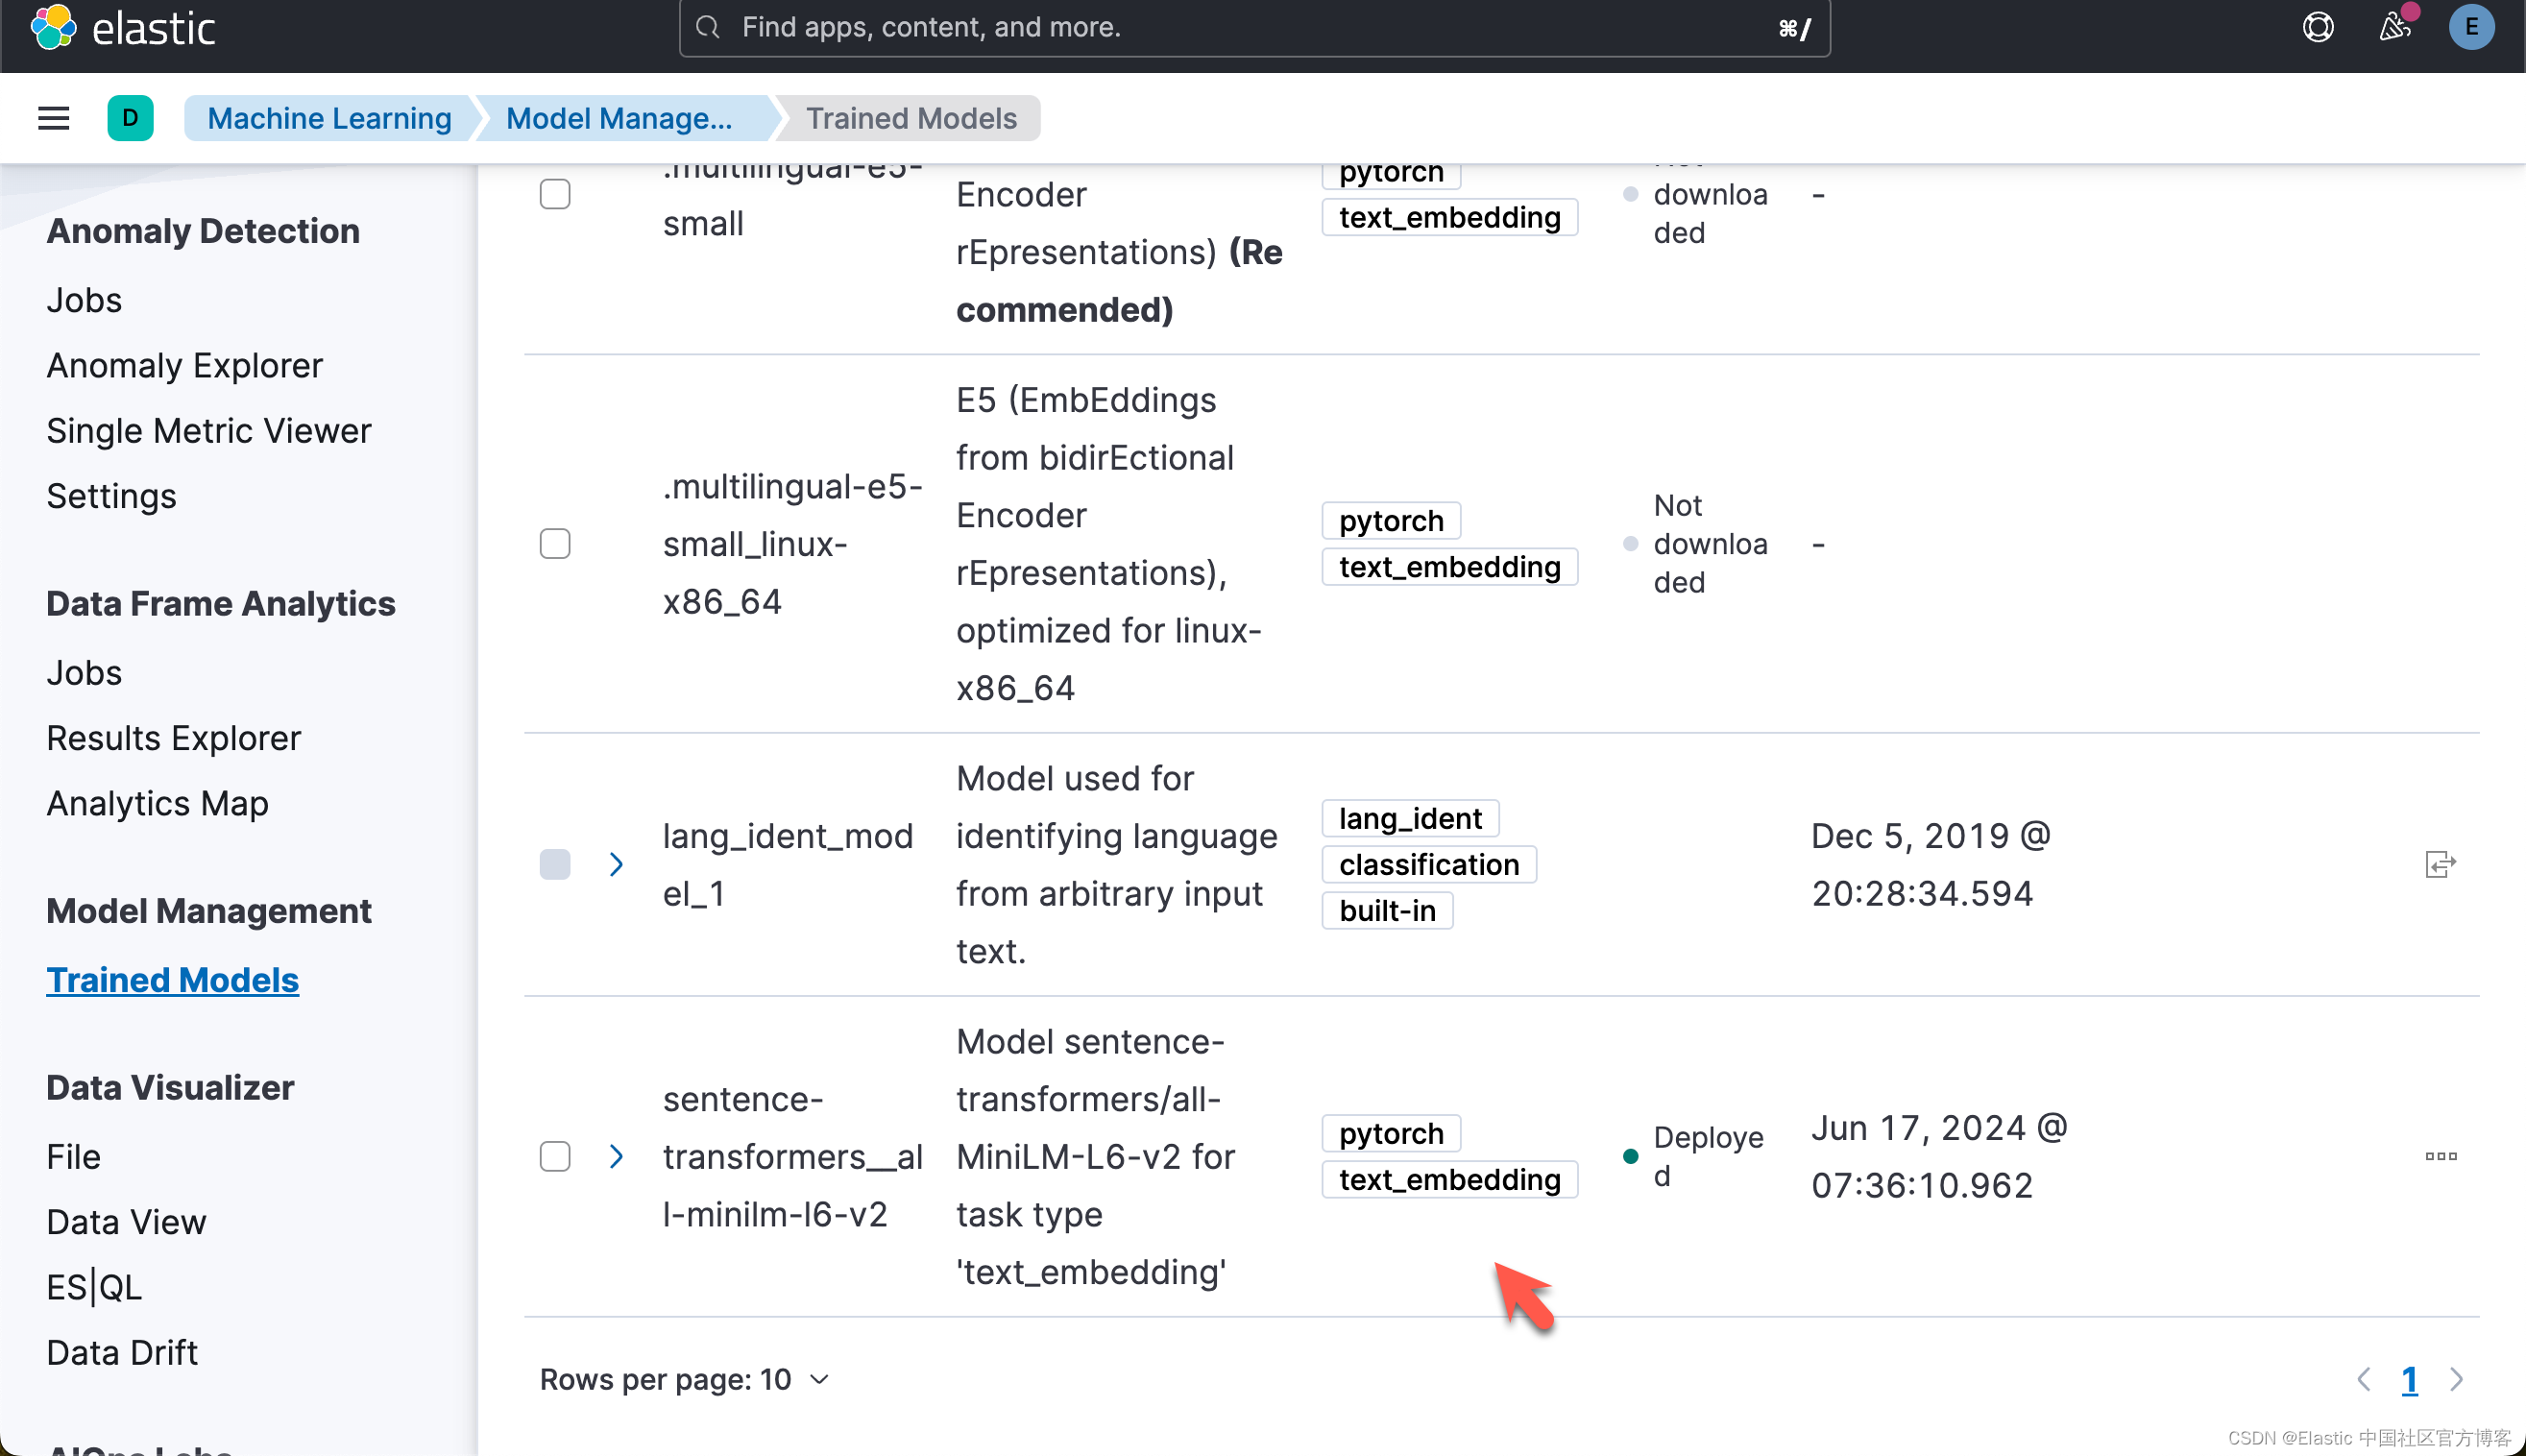Open Anomaly Explorer in sidebar
The height and width of the screenshot is (1456, 2526).
point(185,365)
